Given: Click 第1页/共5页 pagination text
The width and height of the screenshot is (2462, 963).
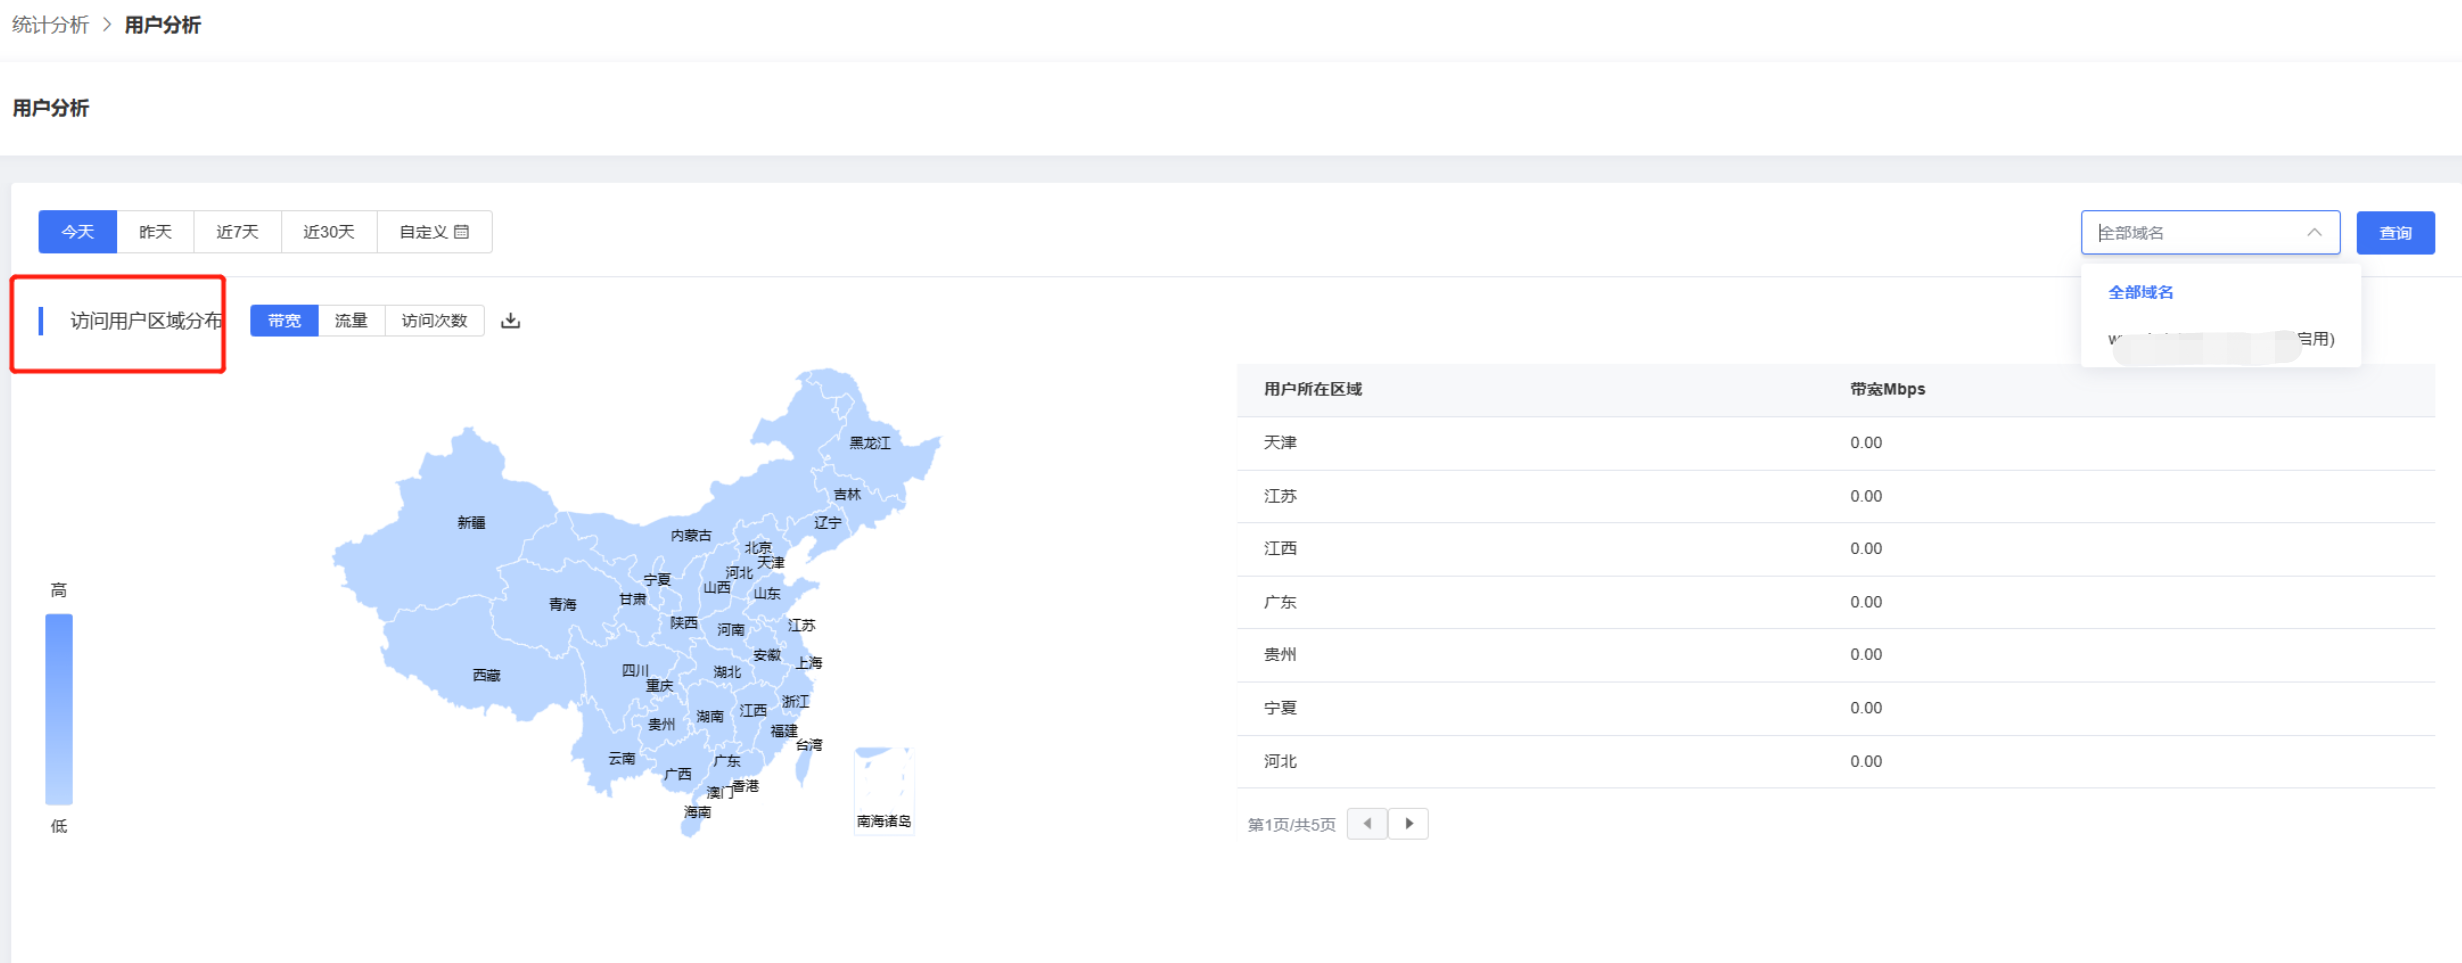Looking at the screenshot, I should 1291,825.
